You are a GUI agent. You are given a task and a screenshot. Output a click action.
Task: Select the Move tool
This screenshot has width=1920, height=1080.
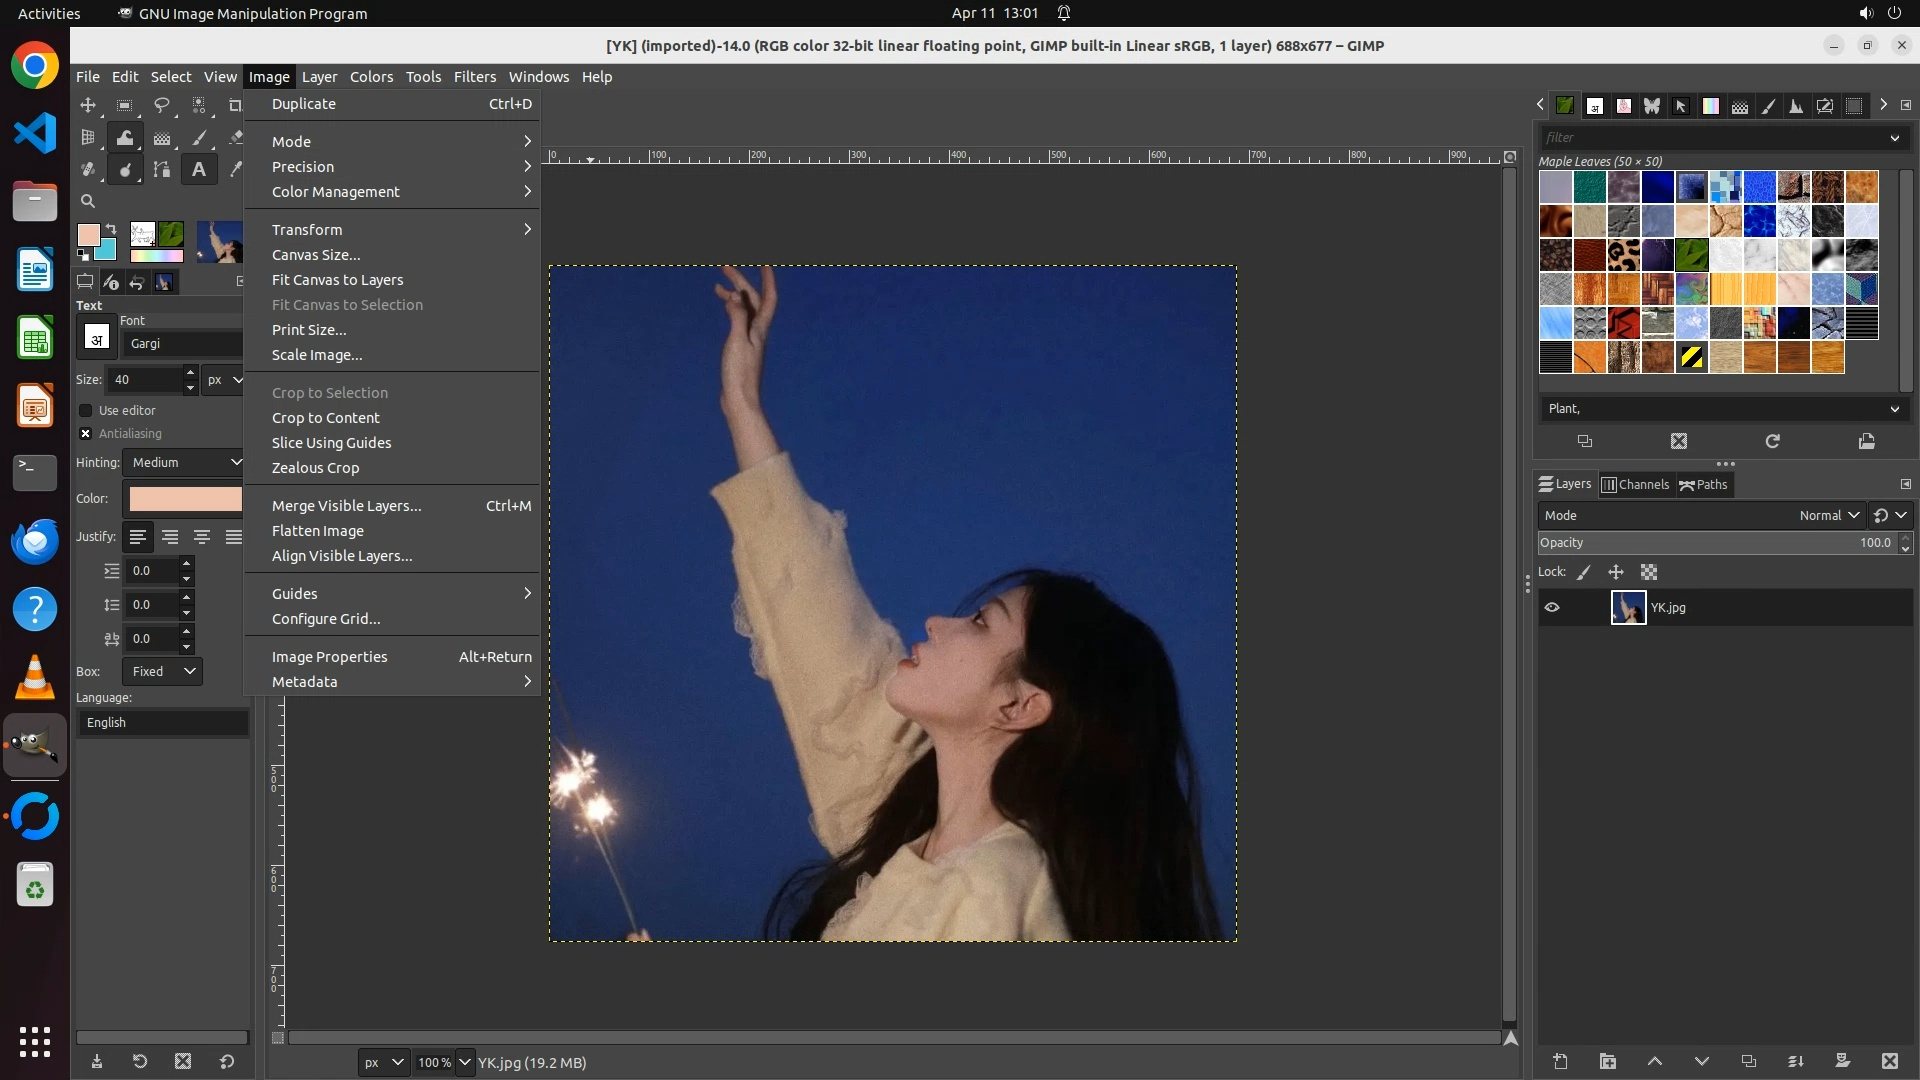(x=88, y=105)
